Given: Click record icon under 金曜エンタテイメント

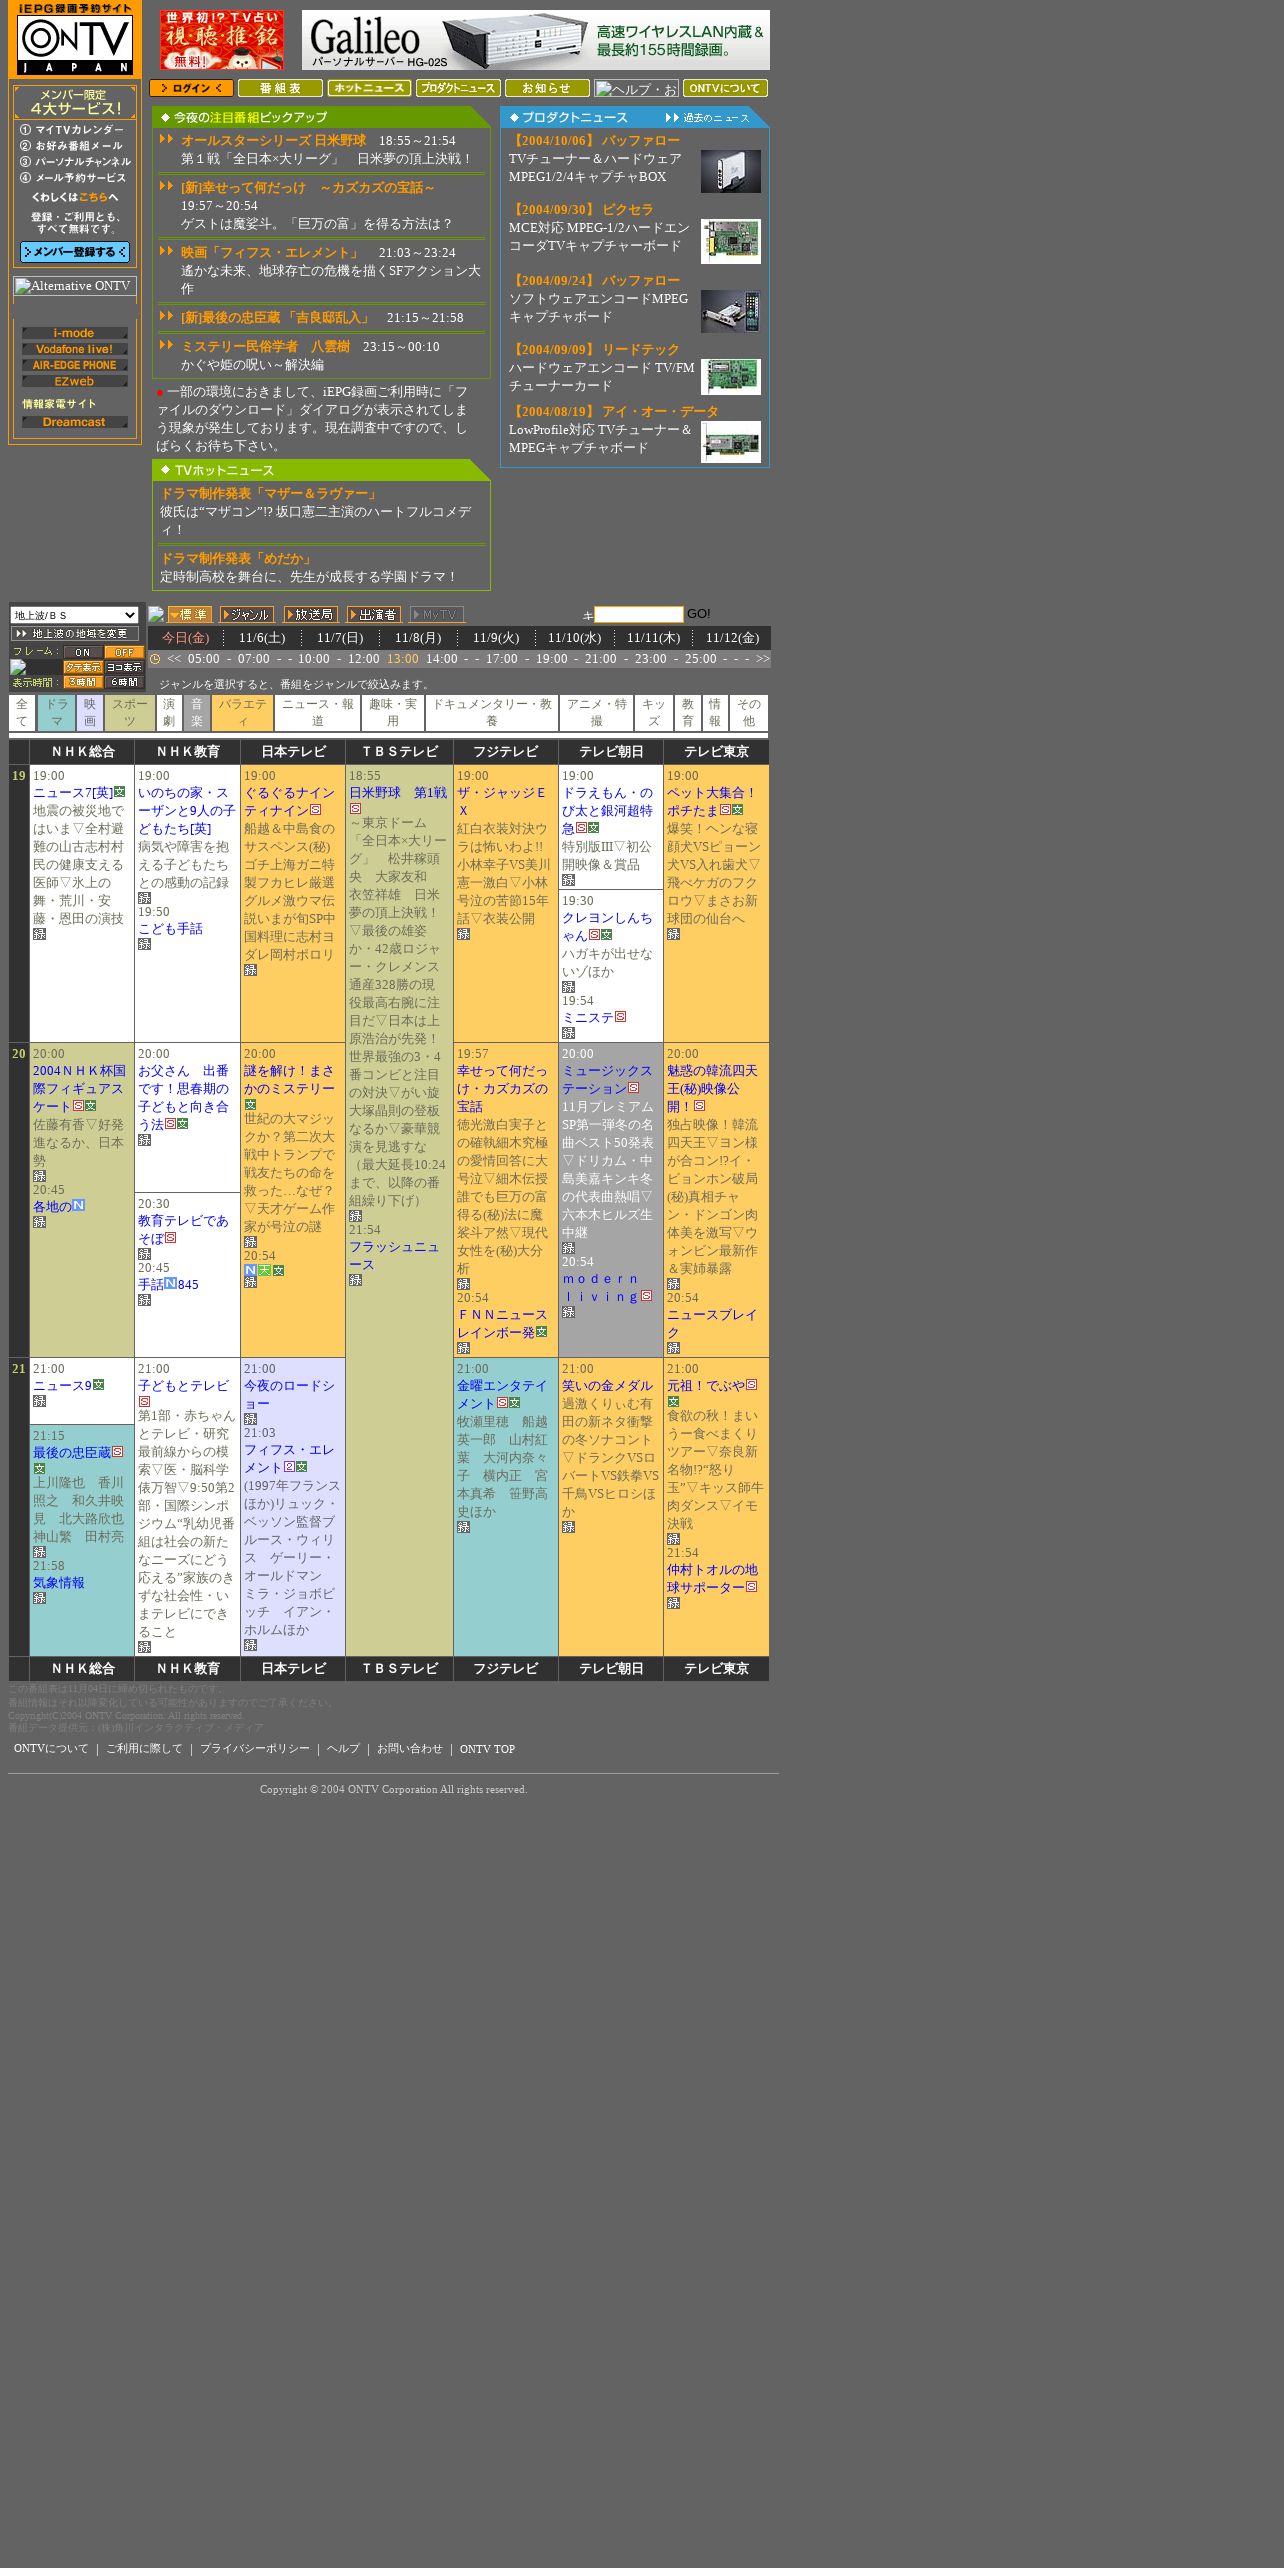Looking at the screenshot, I should (x=463, y=1527).
